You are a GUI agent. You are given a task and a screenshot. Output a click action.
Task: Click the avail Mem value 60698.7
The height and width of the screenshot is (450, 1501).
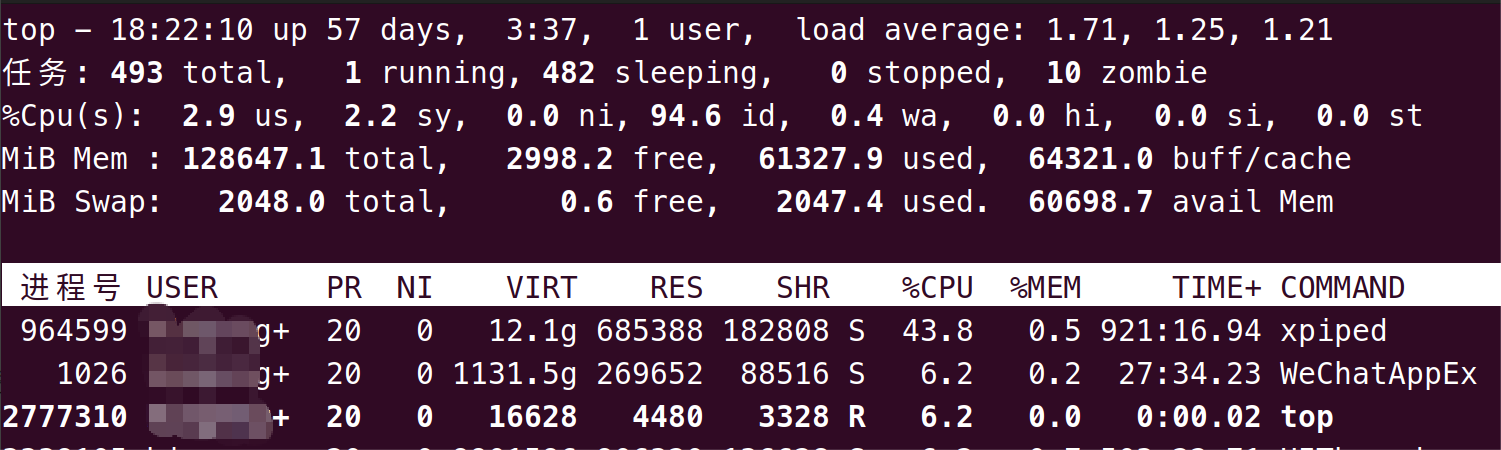point(1090,202)
